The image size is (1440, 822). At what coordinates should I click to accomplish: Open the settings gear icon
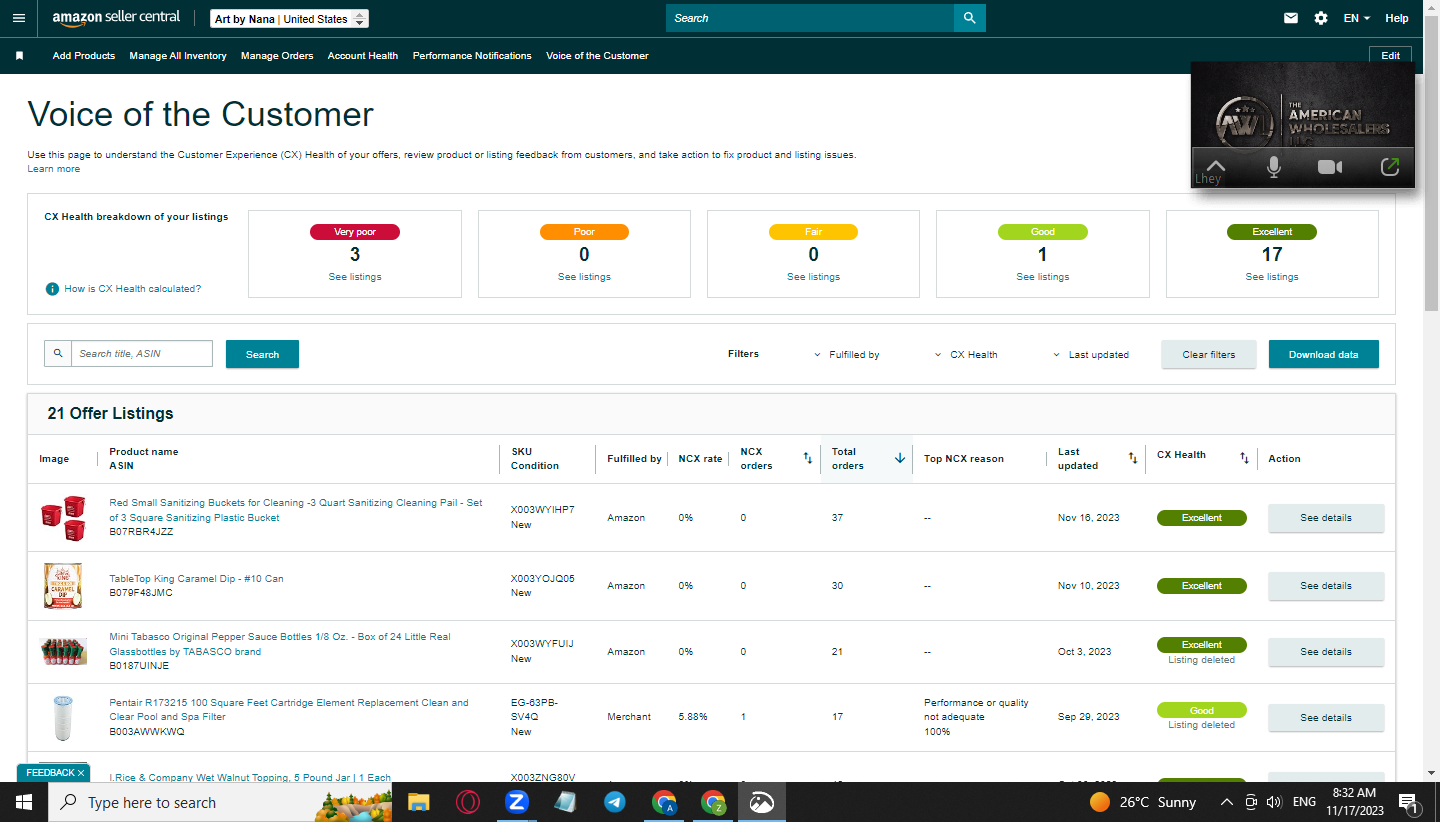(x=1321, y=18)
